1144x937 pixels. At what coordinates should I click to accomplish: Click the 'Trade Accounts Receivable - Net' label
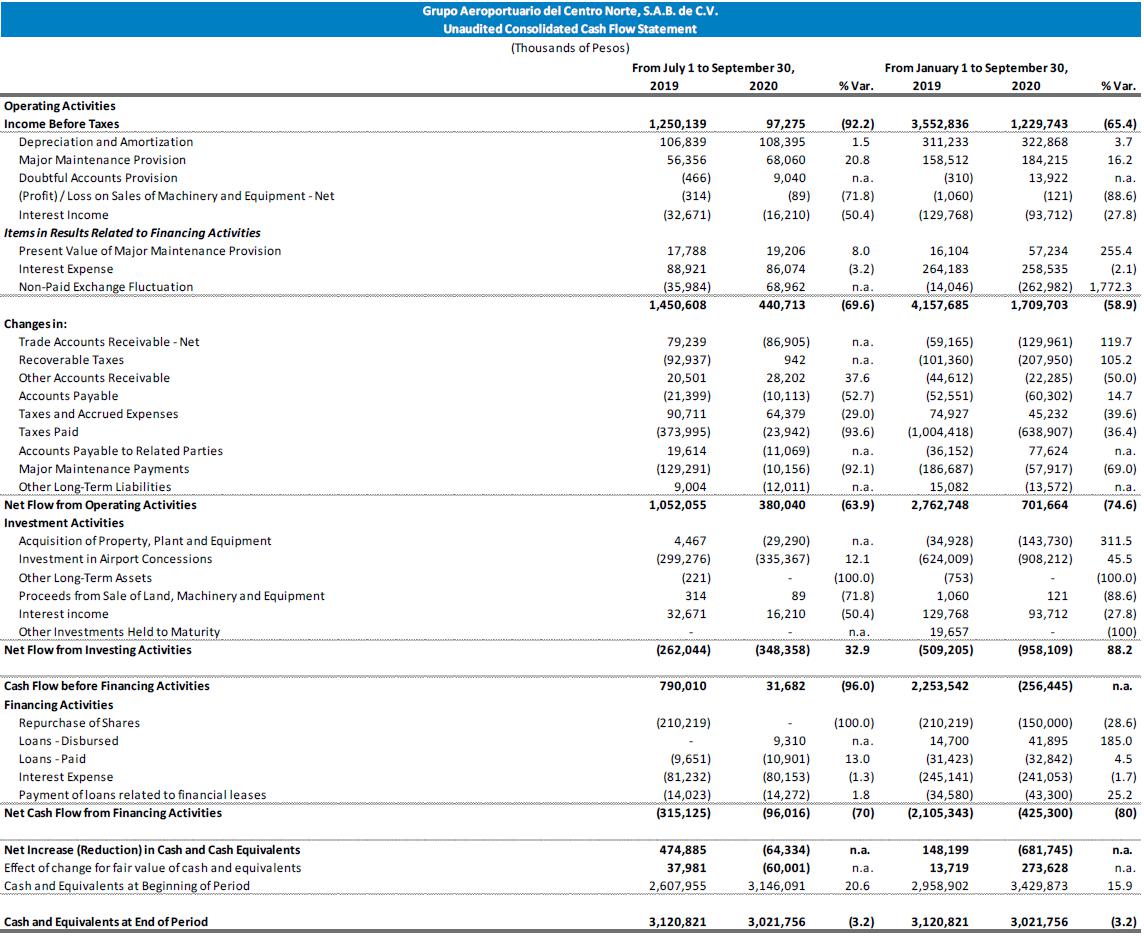coord(109,342)
